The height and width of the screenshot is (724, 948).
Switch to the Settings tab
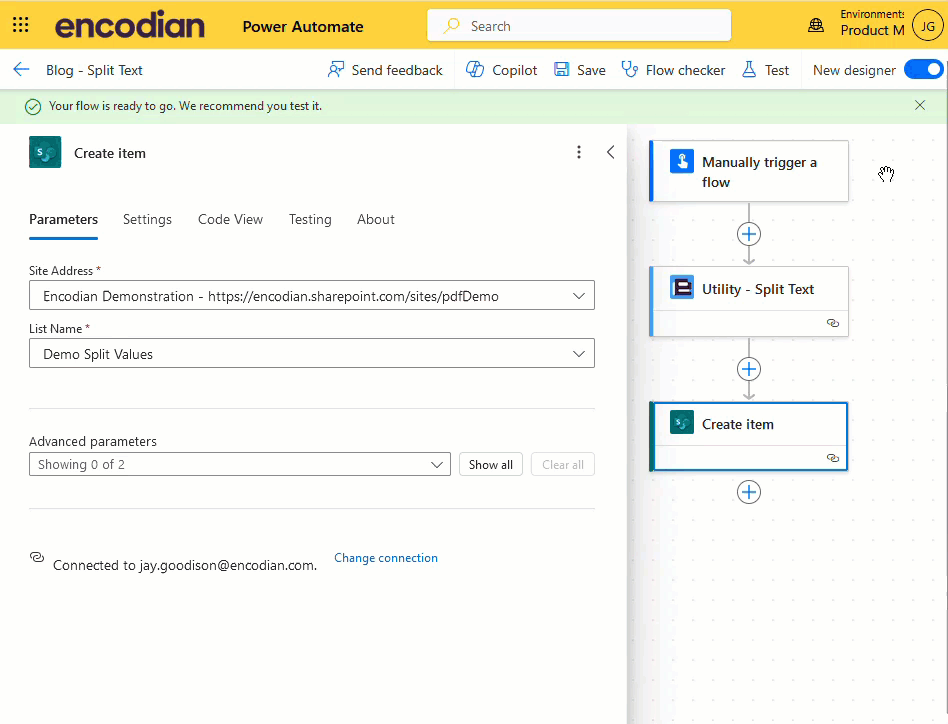pos(147,219)
